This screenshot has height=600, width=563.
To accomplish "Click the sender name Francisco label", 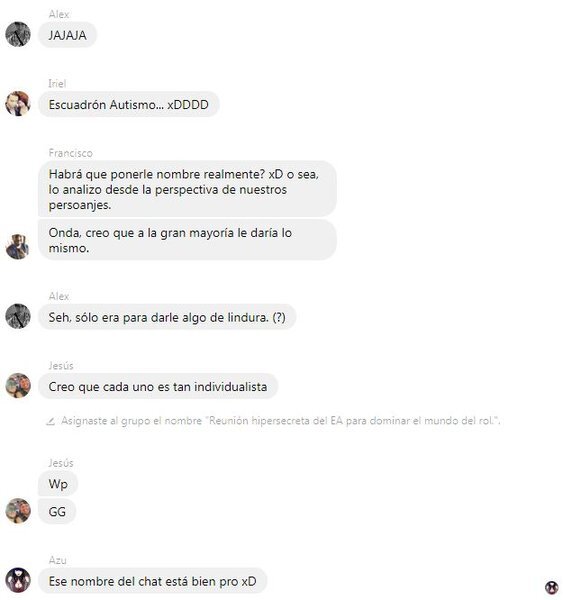I will point(70,153).
